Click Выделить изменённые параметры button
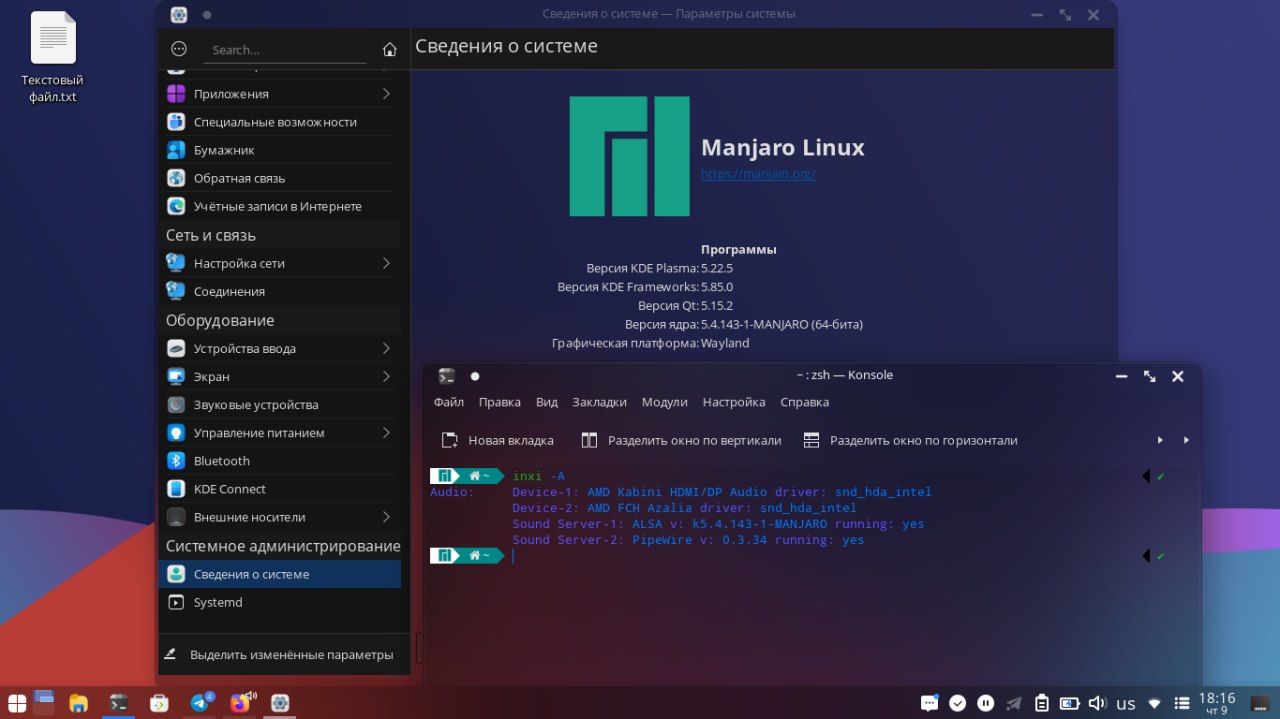 279,654
